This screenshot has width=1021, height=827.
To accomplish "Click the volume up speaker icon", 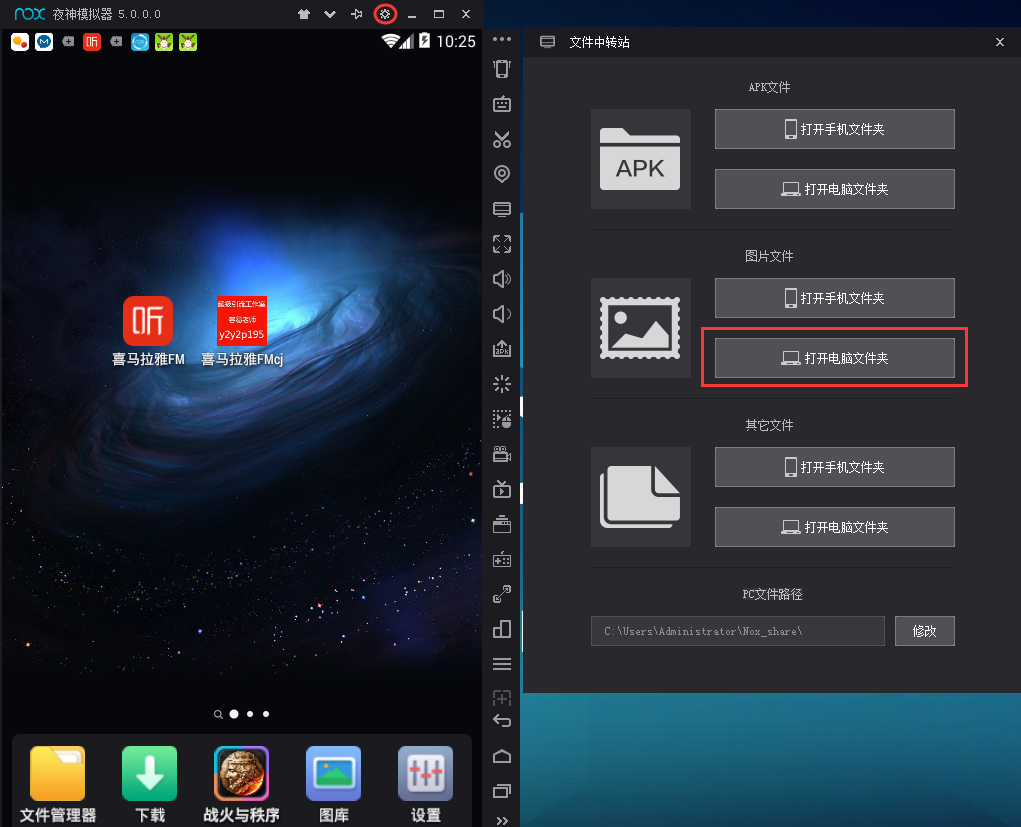I will point(502,279).
